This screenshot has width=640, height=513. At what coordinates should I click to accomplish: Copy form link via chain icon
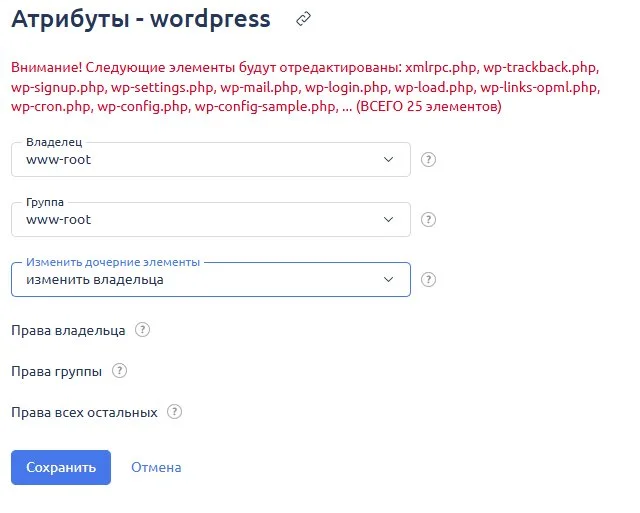coord(303,19)
